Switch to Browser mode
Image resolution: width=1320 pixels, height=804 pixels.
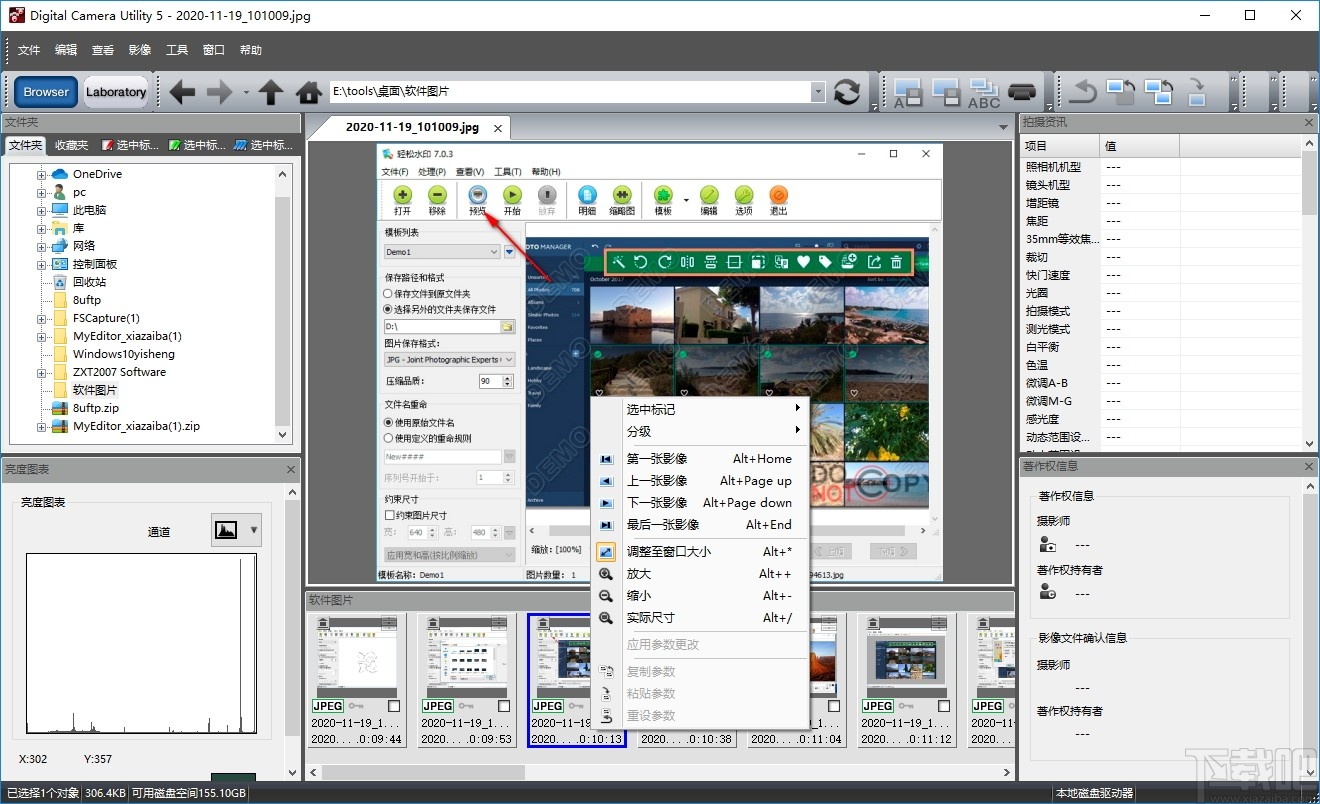46,92
